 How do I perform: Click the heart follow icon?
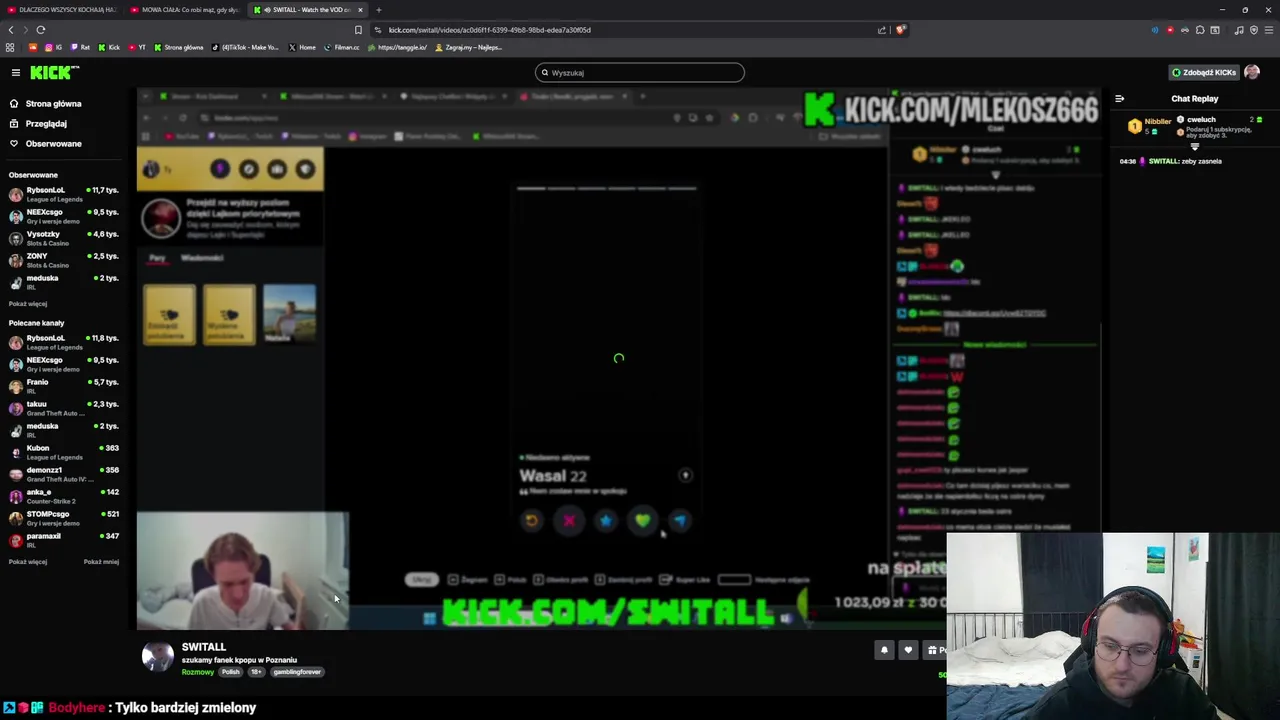click(x=908, y=650)
